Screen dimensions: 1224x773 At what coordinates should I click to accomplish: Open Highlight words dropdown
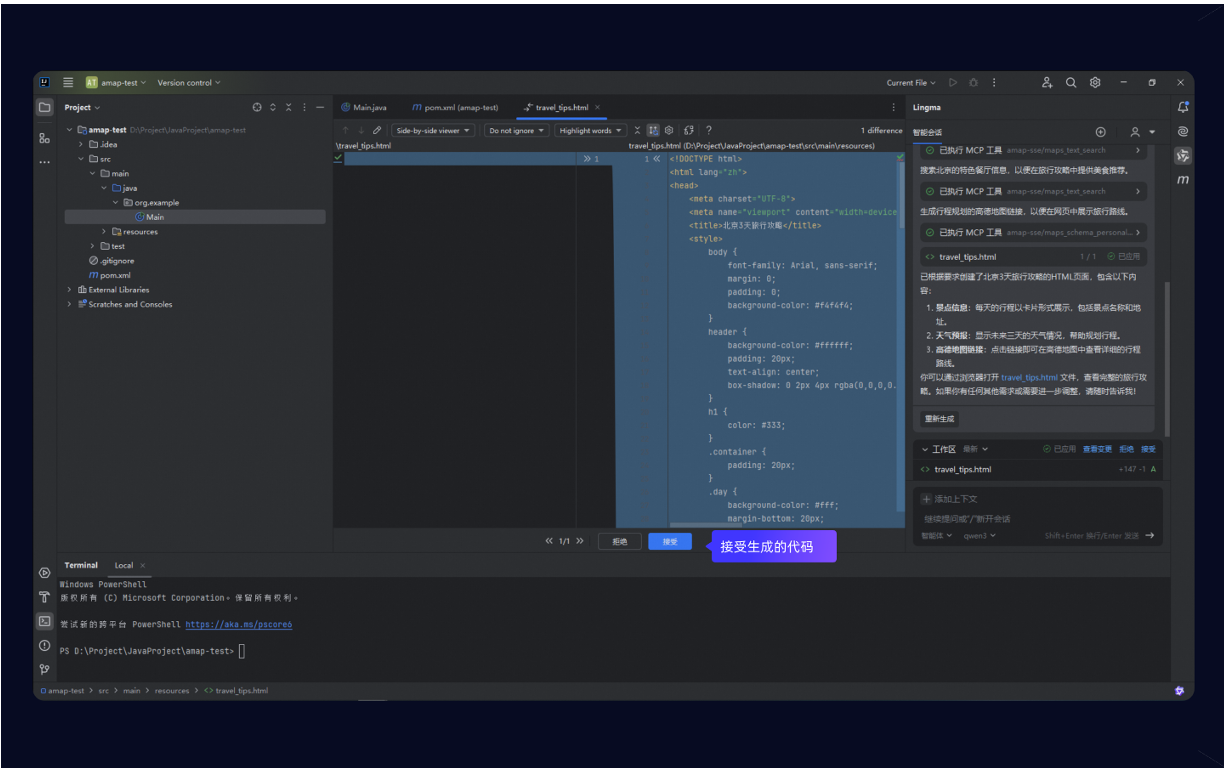point(590,130)
